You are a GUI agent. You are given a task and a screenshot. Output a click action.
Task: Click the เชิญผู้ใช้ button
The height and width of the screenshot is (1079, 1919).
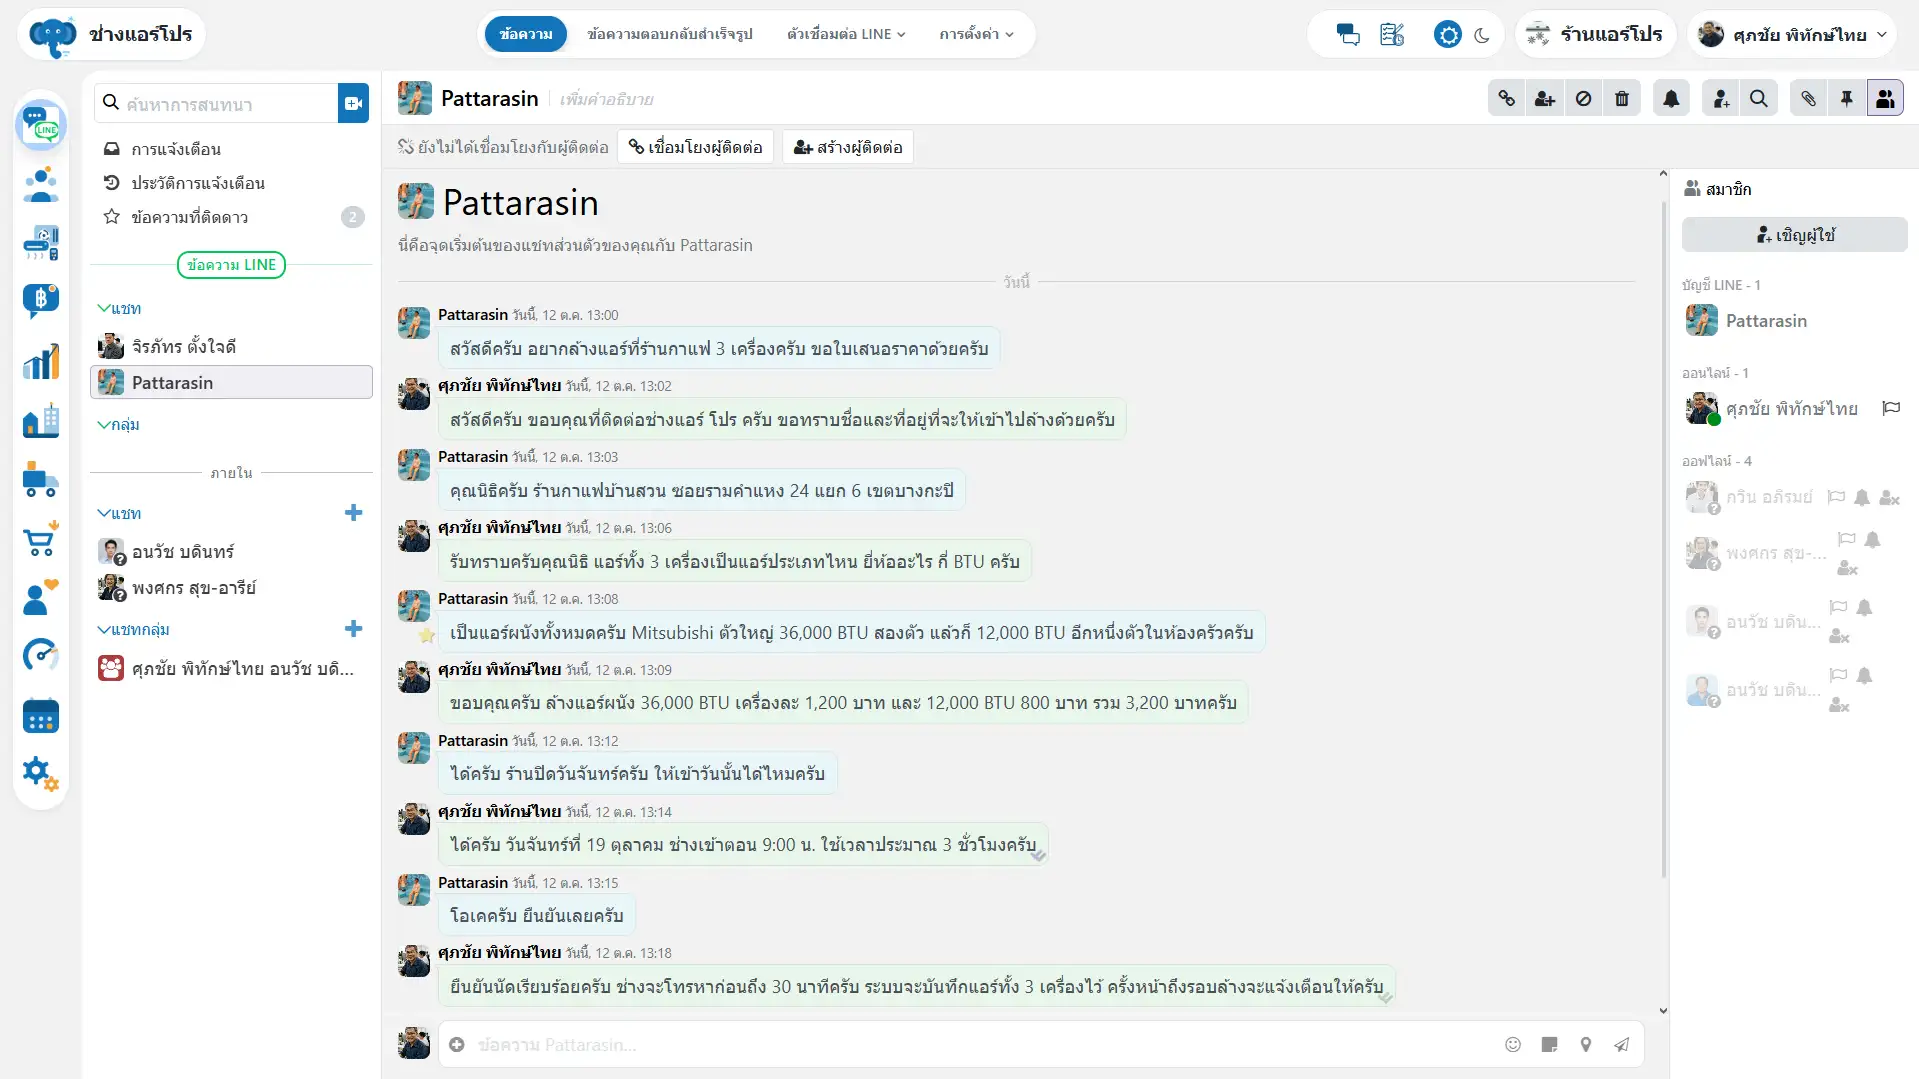[1794, 234]
